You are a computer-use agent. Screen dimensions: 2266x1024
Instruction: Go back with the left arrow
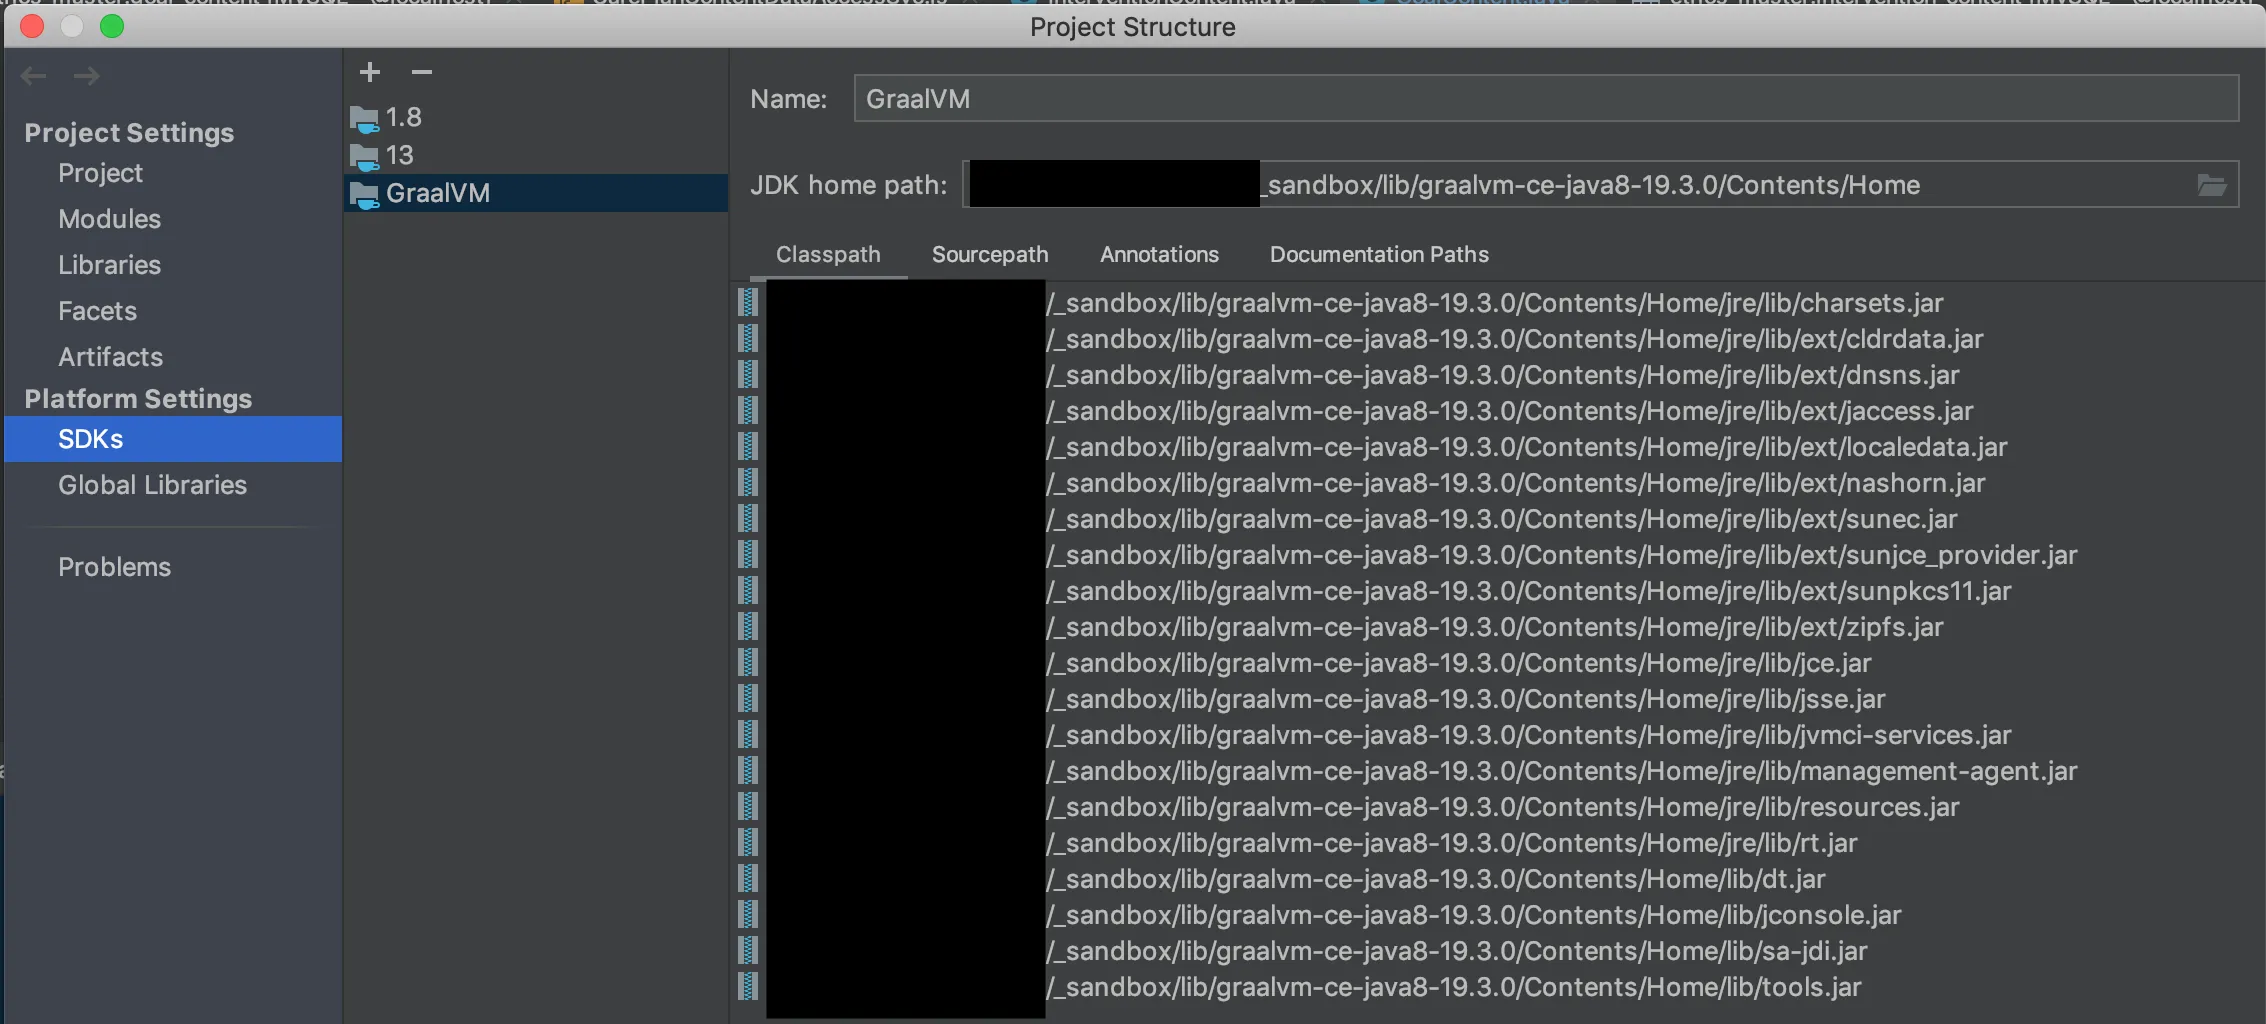pyautogui.click(x=34, y=76)
